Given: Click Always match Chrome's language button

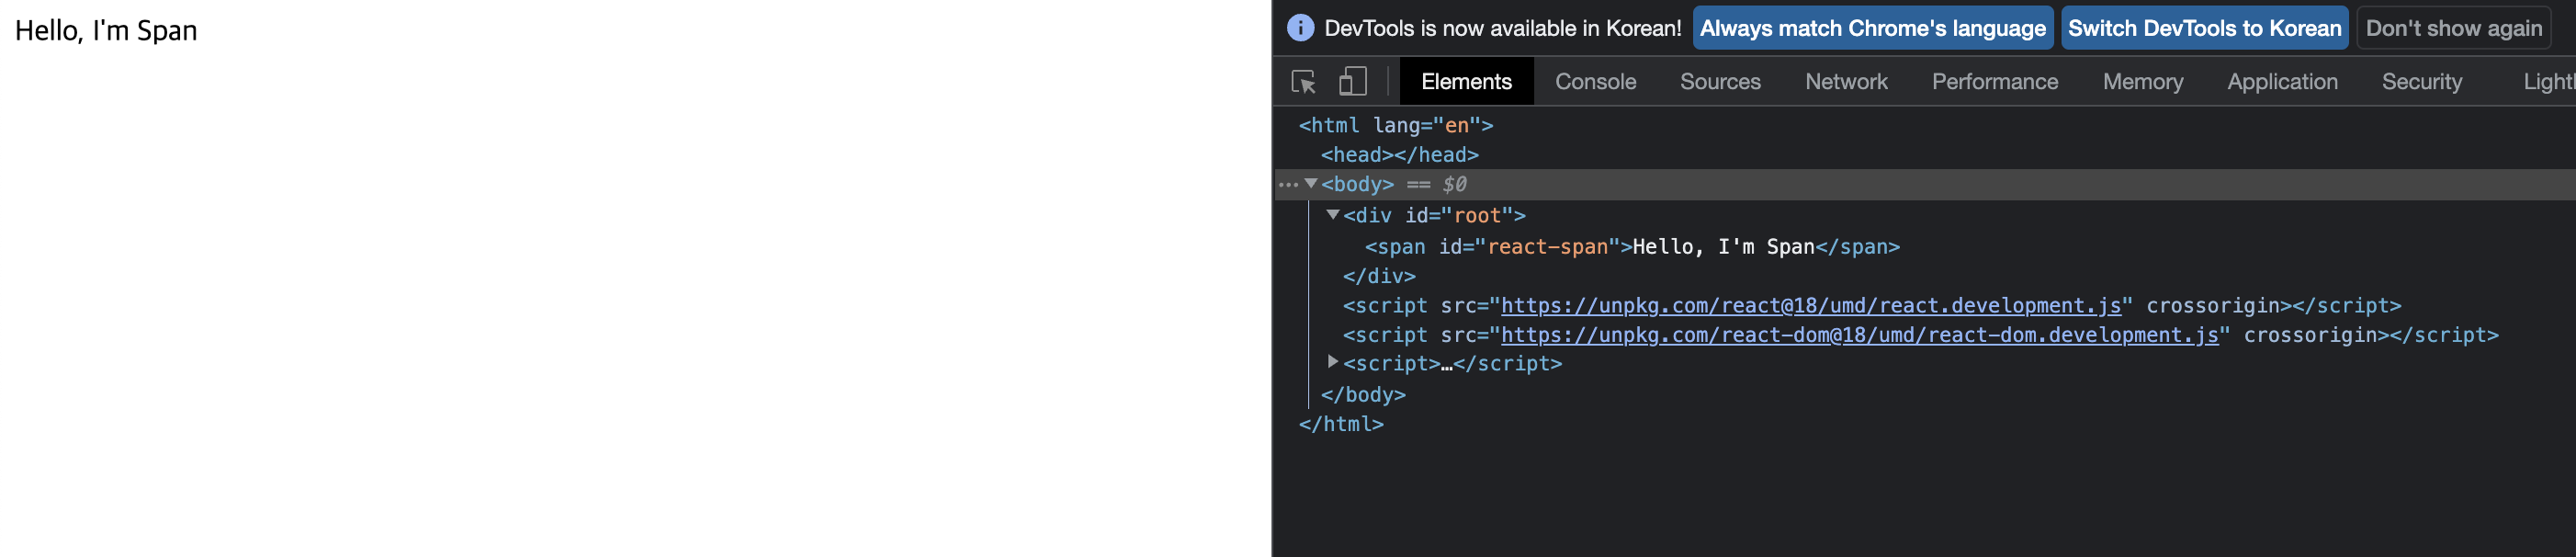Looking at the screenshot, I should click(1872, 28).
